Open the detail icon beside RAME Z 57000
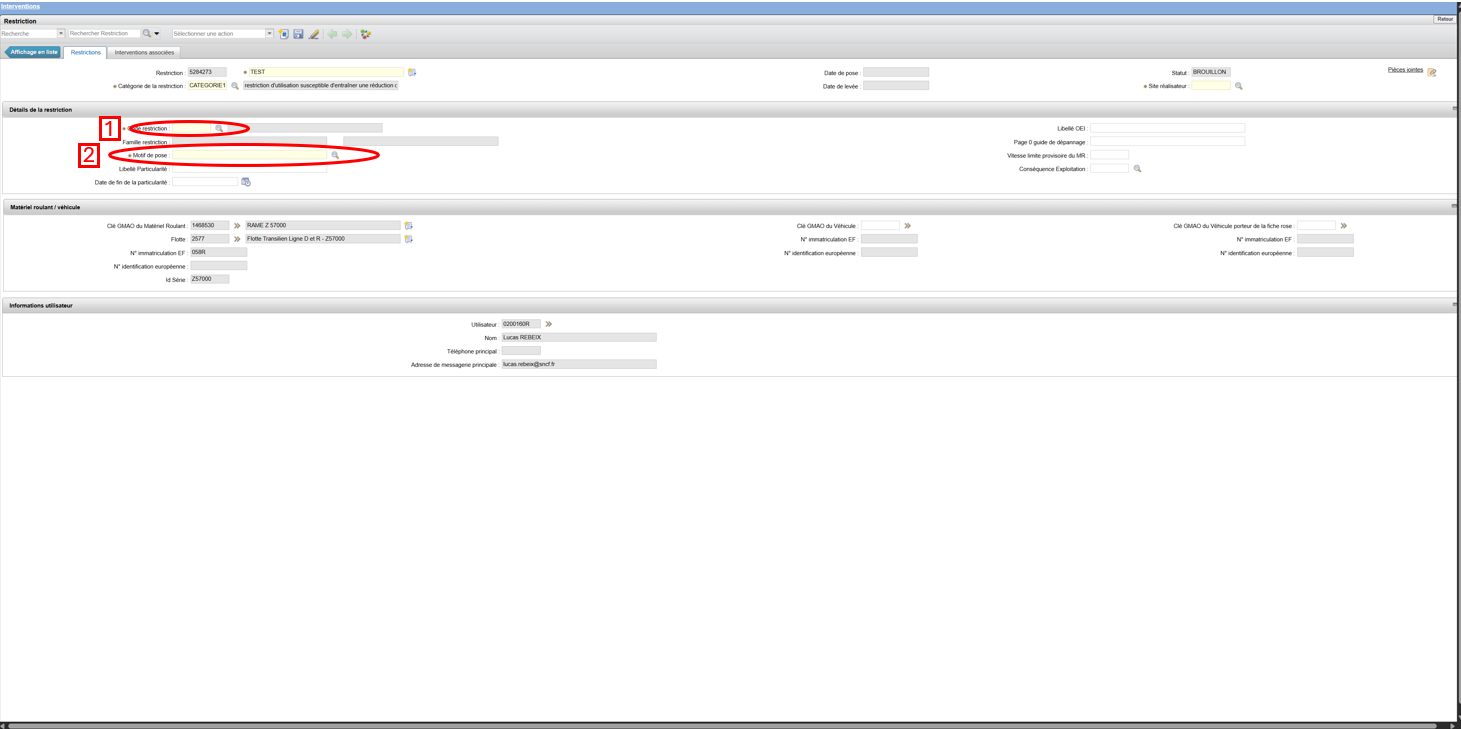Screen dimensions: 1461x729 coord(408,226)
